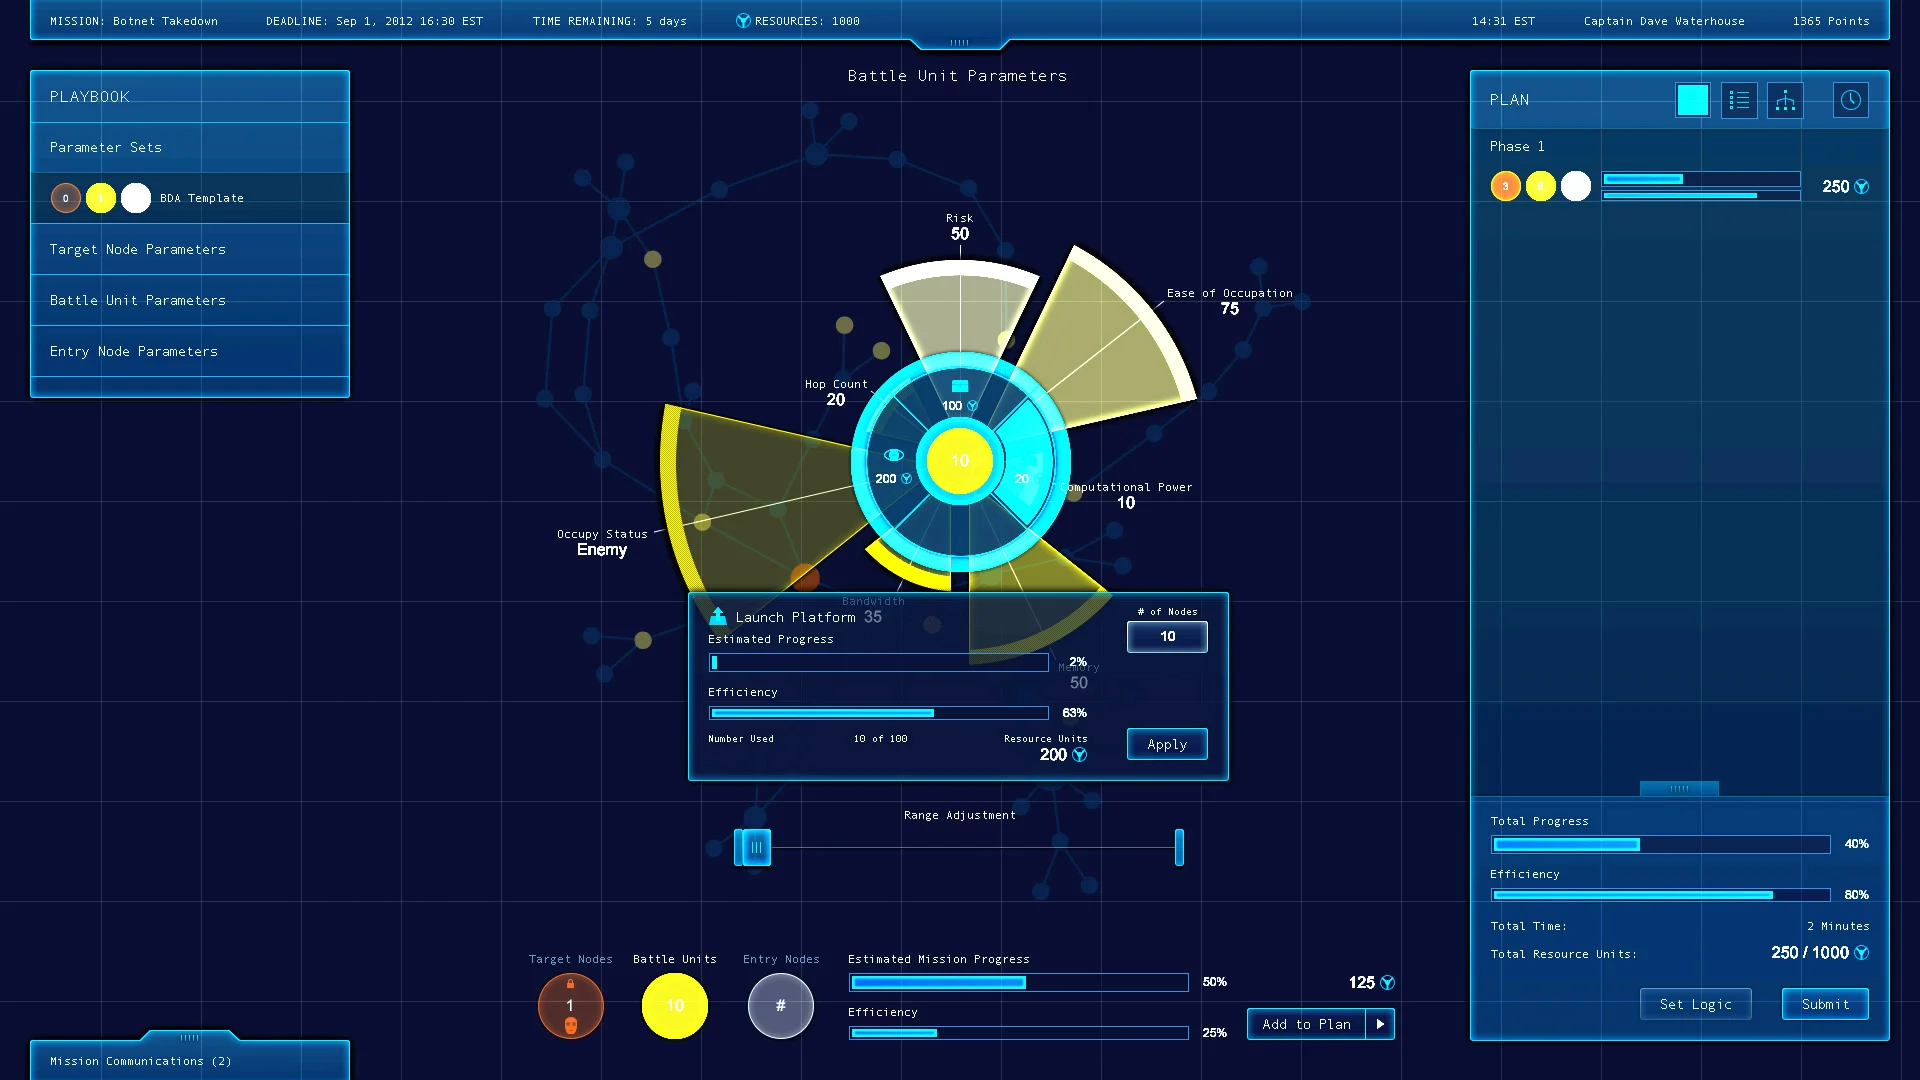Pull down the top status bar handle

tap(959, 43)
